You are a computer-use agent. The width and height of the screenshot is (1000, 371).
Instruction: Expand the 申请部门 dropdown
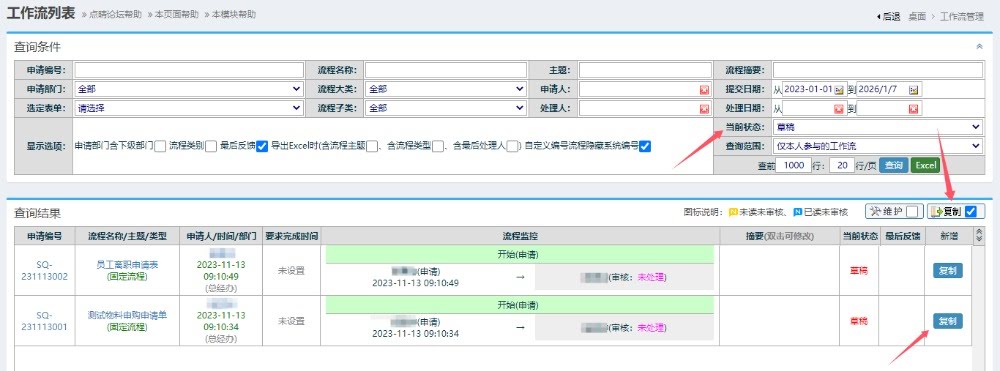tap(189, 89)
